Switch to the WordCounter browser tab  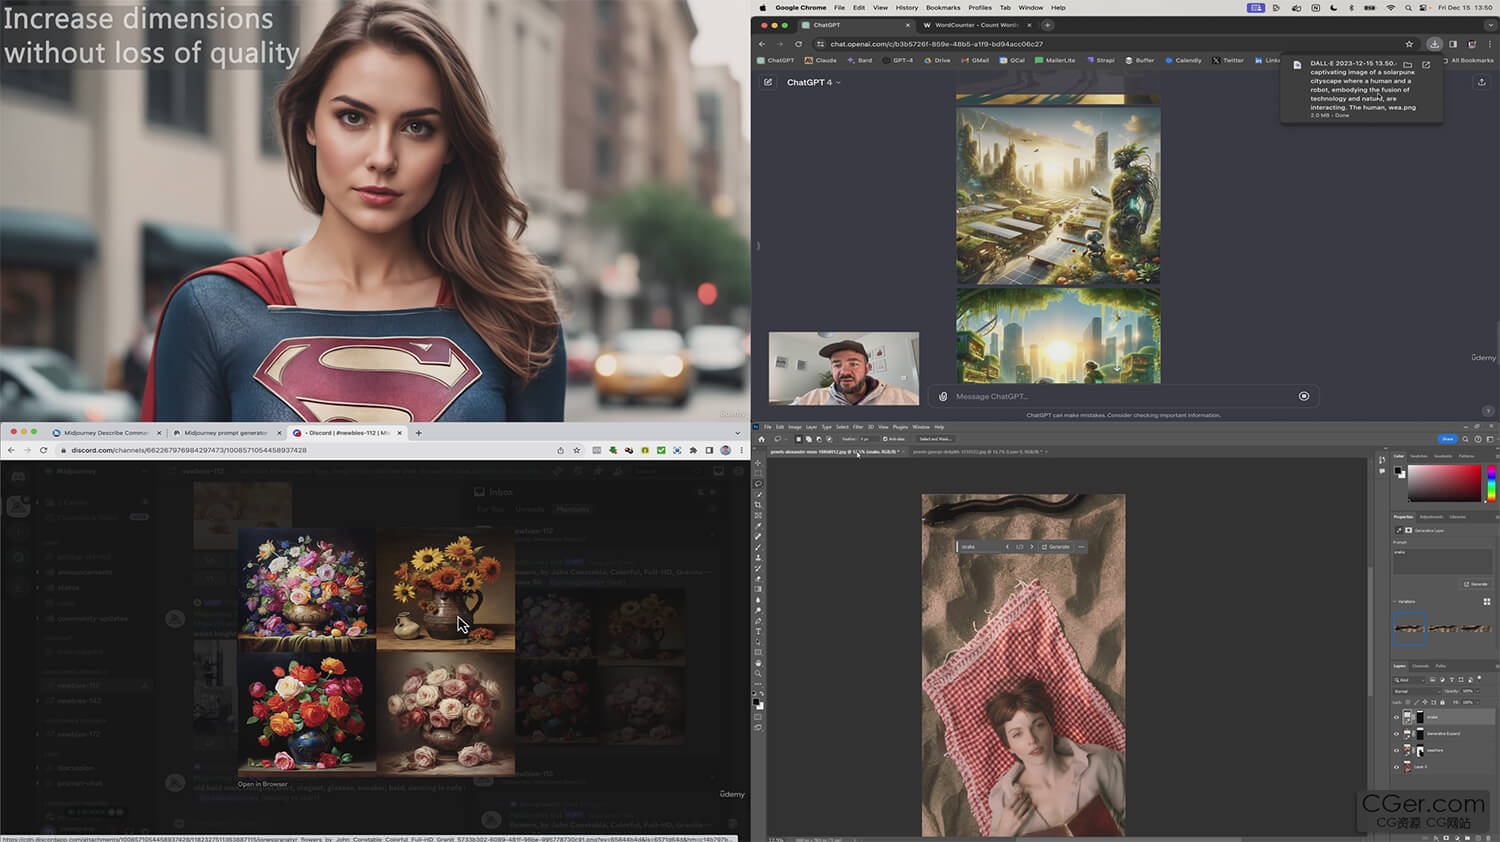[x=977, y=25]
